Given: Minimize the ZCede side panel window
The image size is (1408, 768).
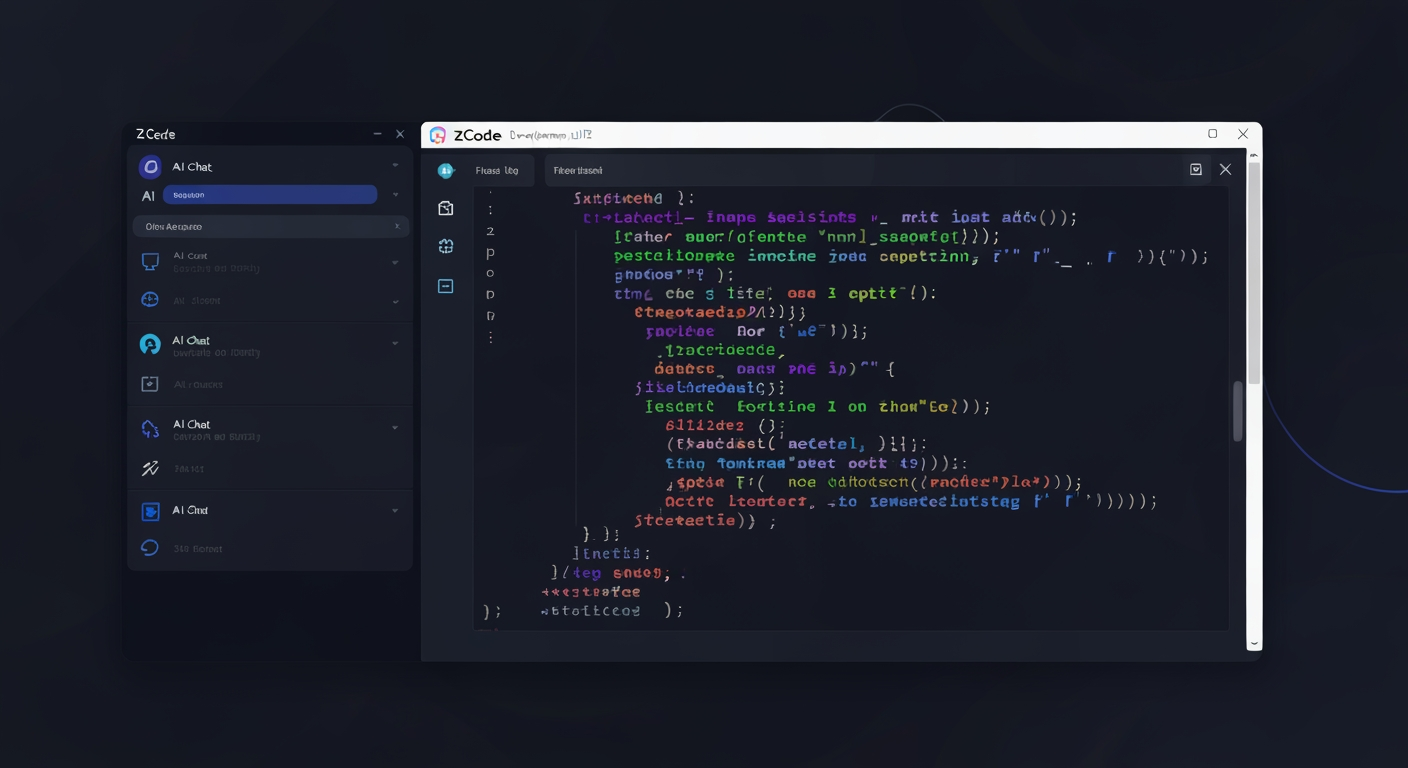Looking at the screenshot, I should click(x=377, y=134).
